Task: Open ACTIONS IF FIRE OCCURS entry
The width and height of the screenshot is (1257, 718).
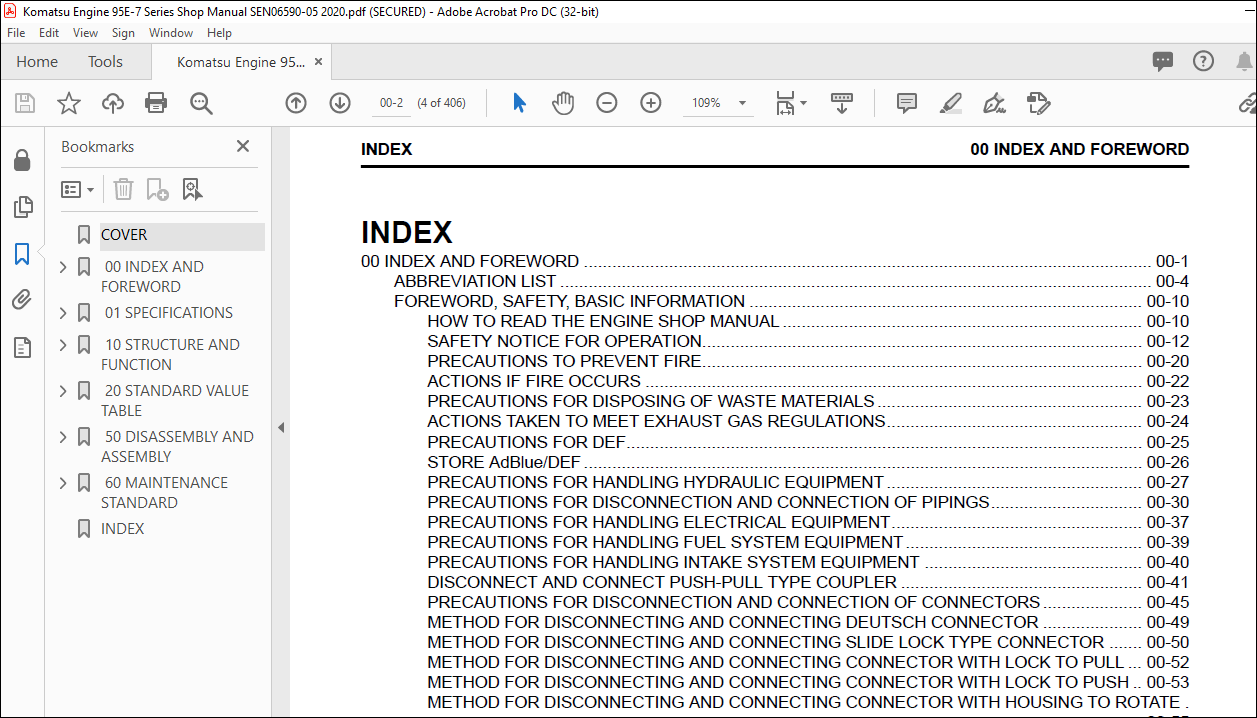Action: (x=808, y=381)
